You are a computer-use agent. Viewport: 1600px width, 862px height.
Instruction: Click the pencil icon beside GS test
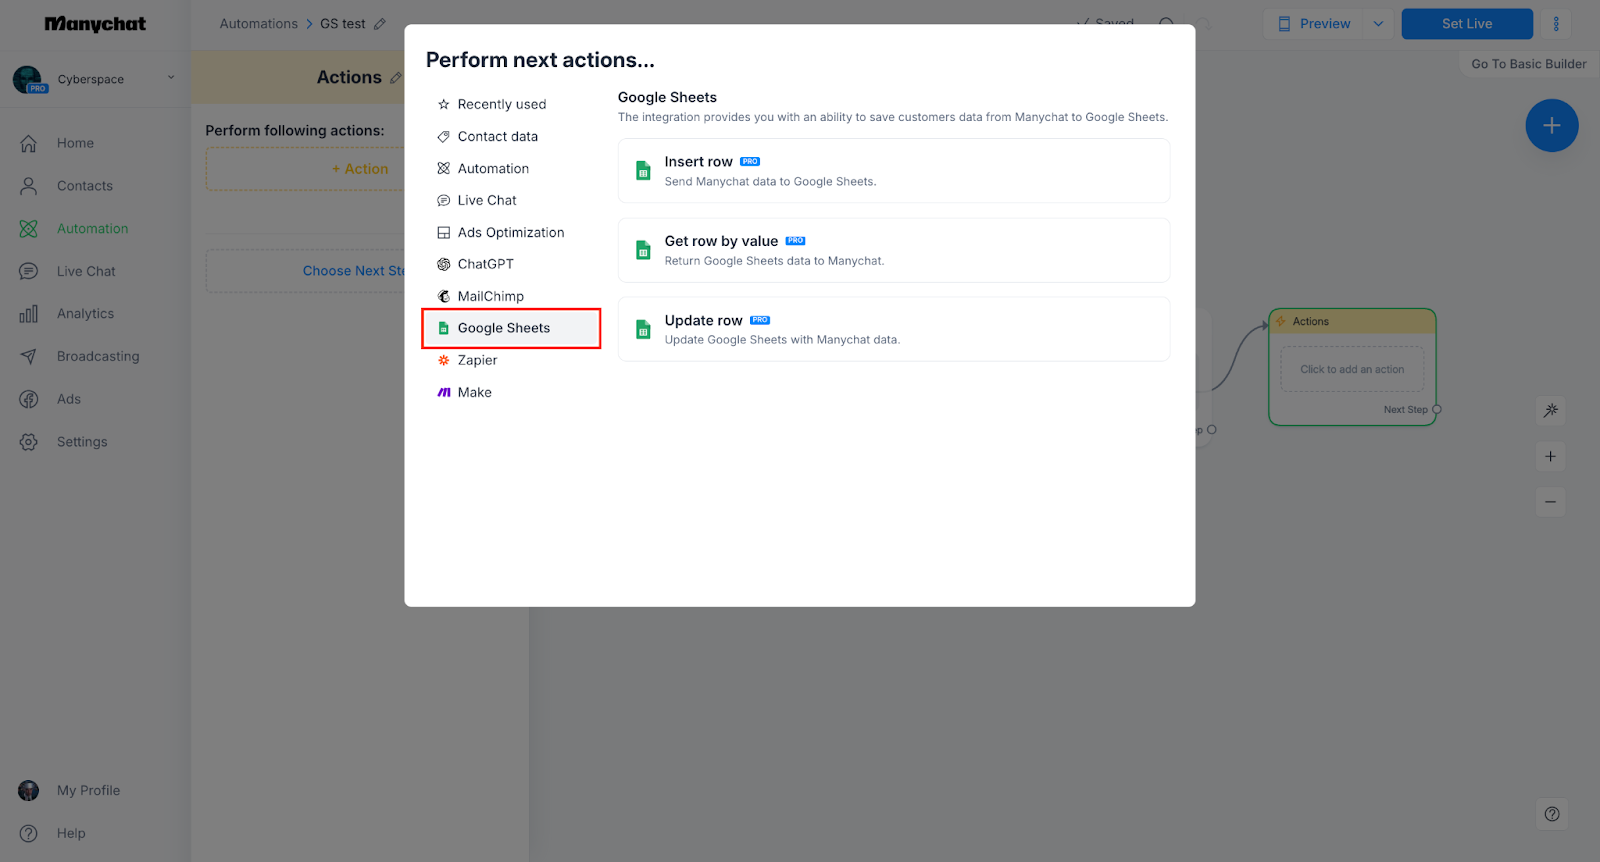(x=380, y=24)
